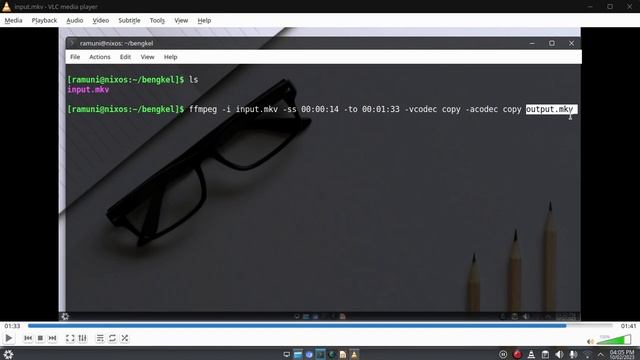The width and height of the screenshot is (640, 360).
Task: Click the -acodec option in the command
Action: (481, 109)
